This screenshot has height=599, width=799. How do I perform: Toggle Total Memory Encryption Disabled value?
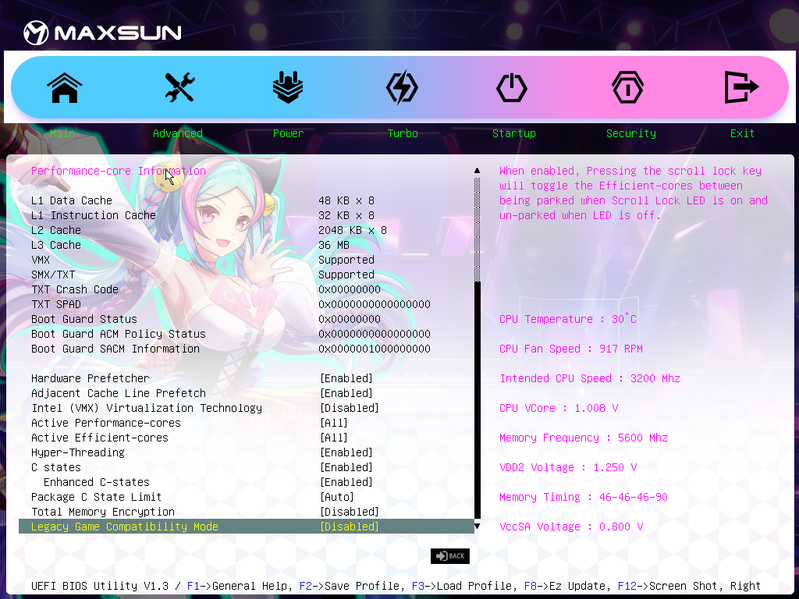[x=349, y=511]
